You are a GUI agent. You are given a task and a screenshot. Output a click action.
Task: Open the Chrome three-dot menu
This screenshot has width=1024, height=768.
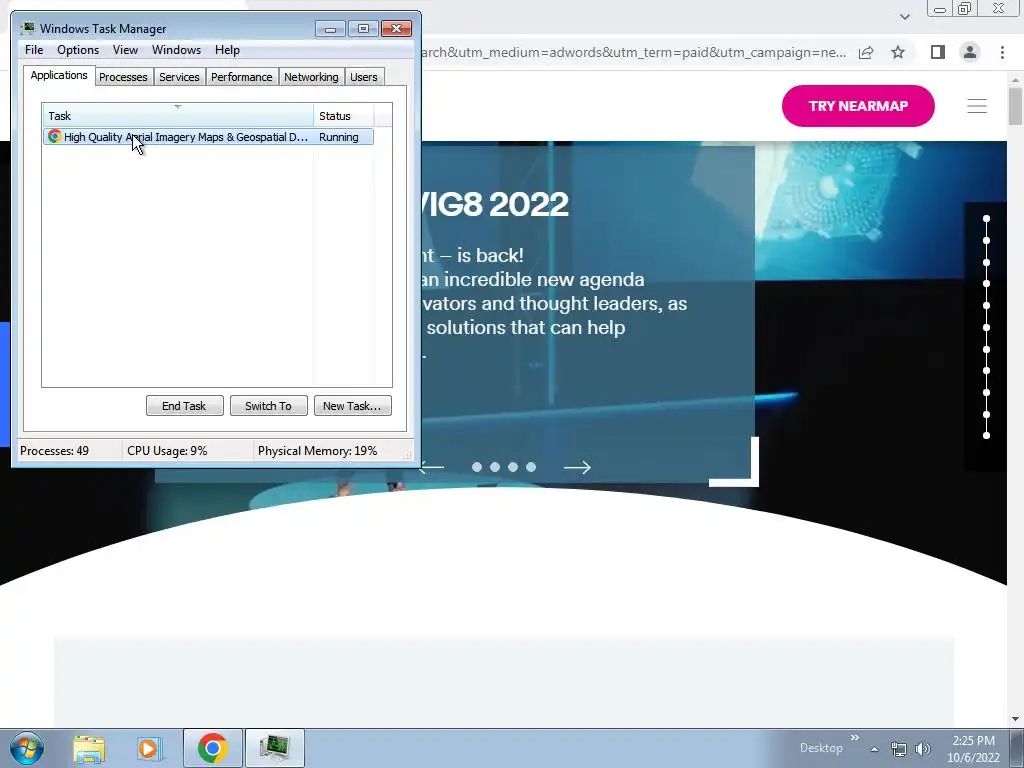click(x=1002, y=52)
